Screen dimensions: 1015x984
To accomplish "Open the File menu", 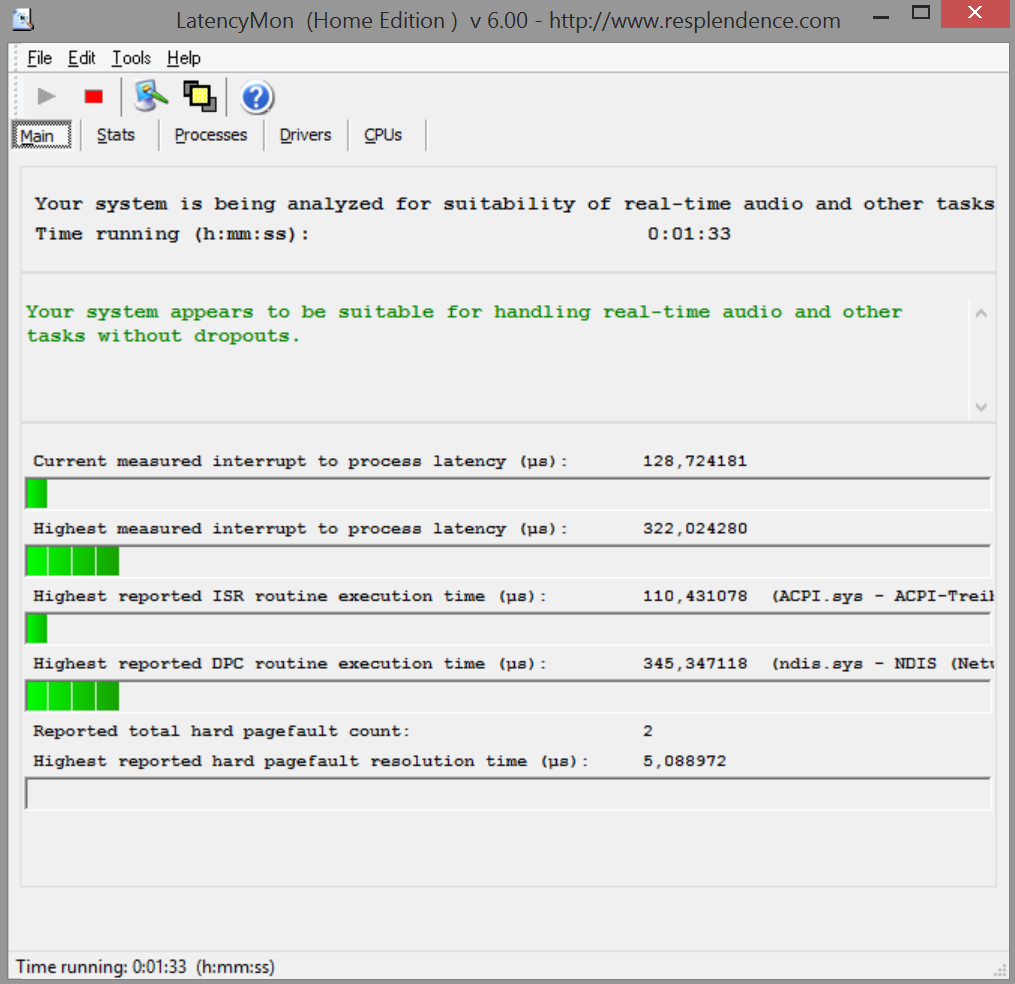I will [39, 58].
